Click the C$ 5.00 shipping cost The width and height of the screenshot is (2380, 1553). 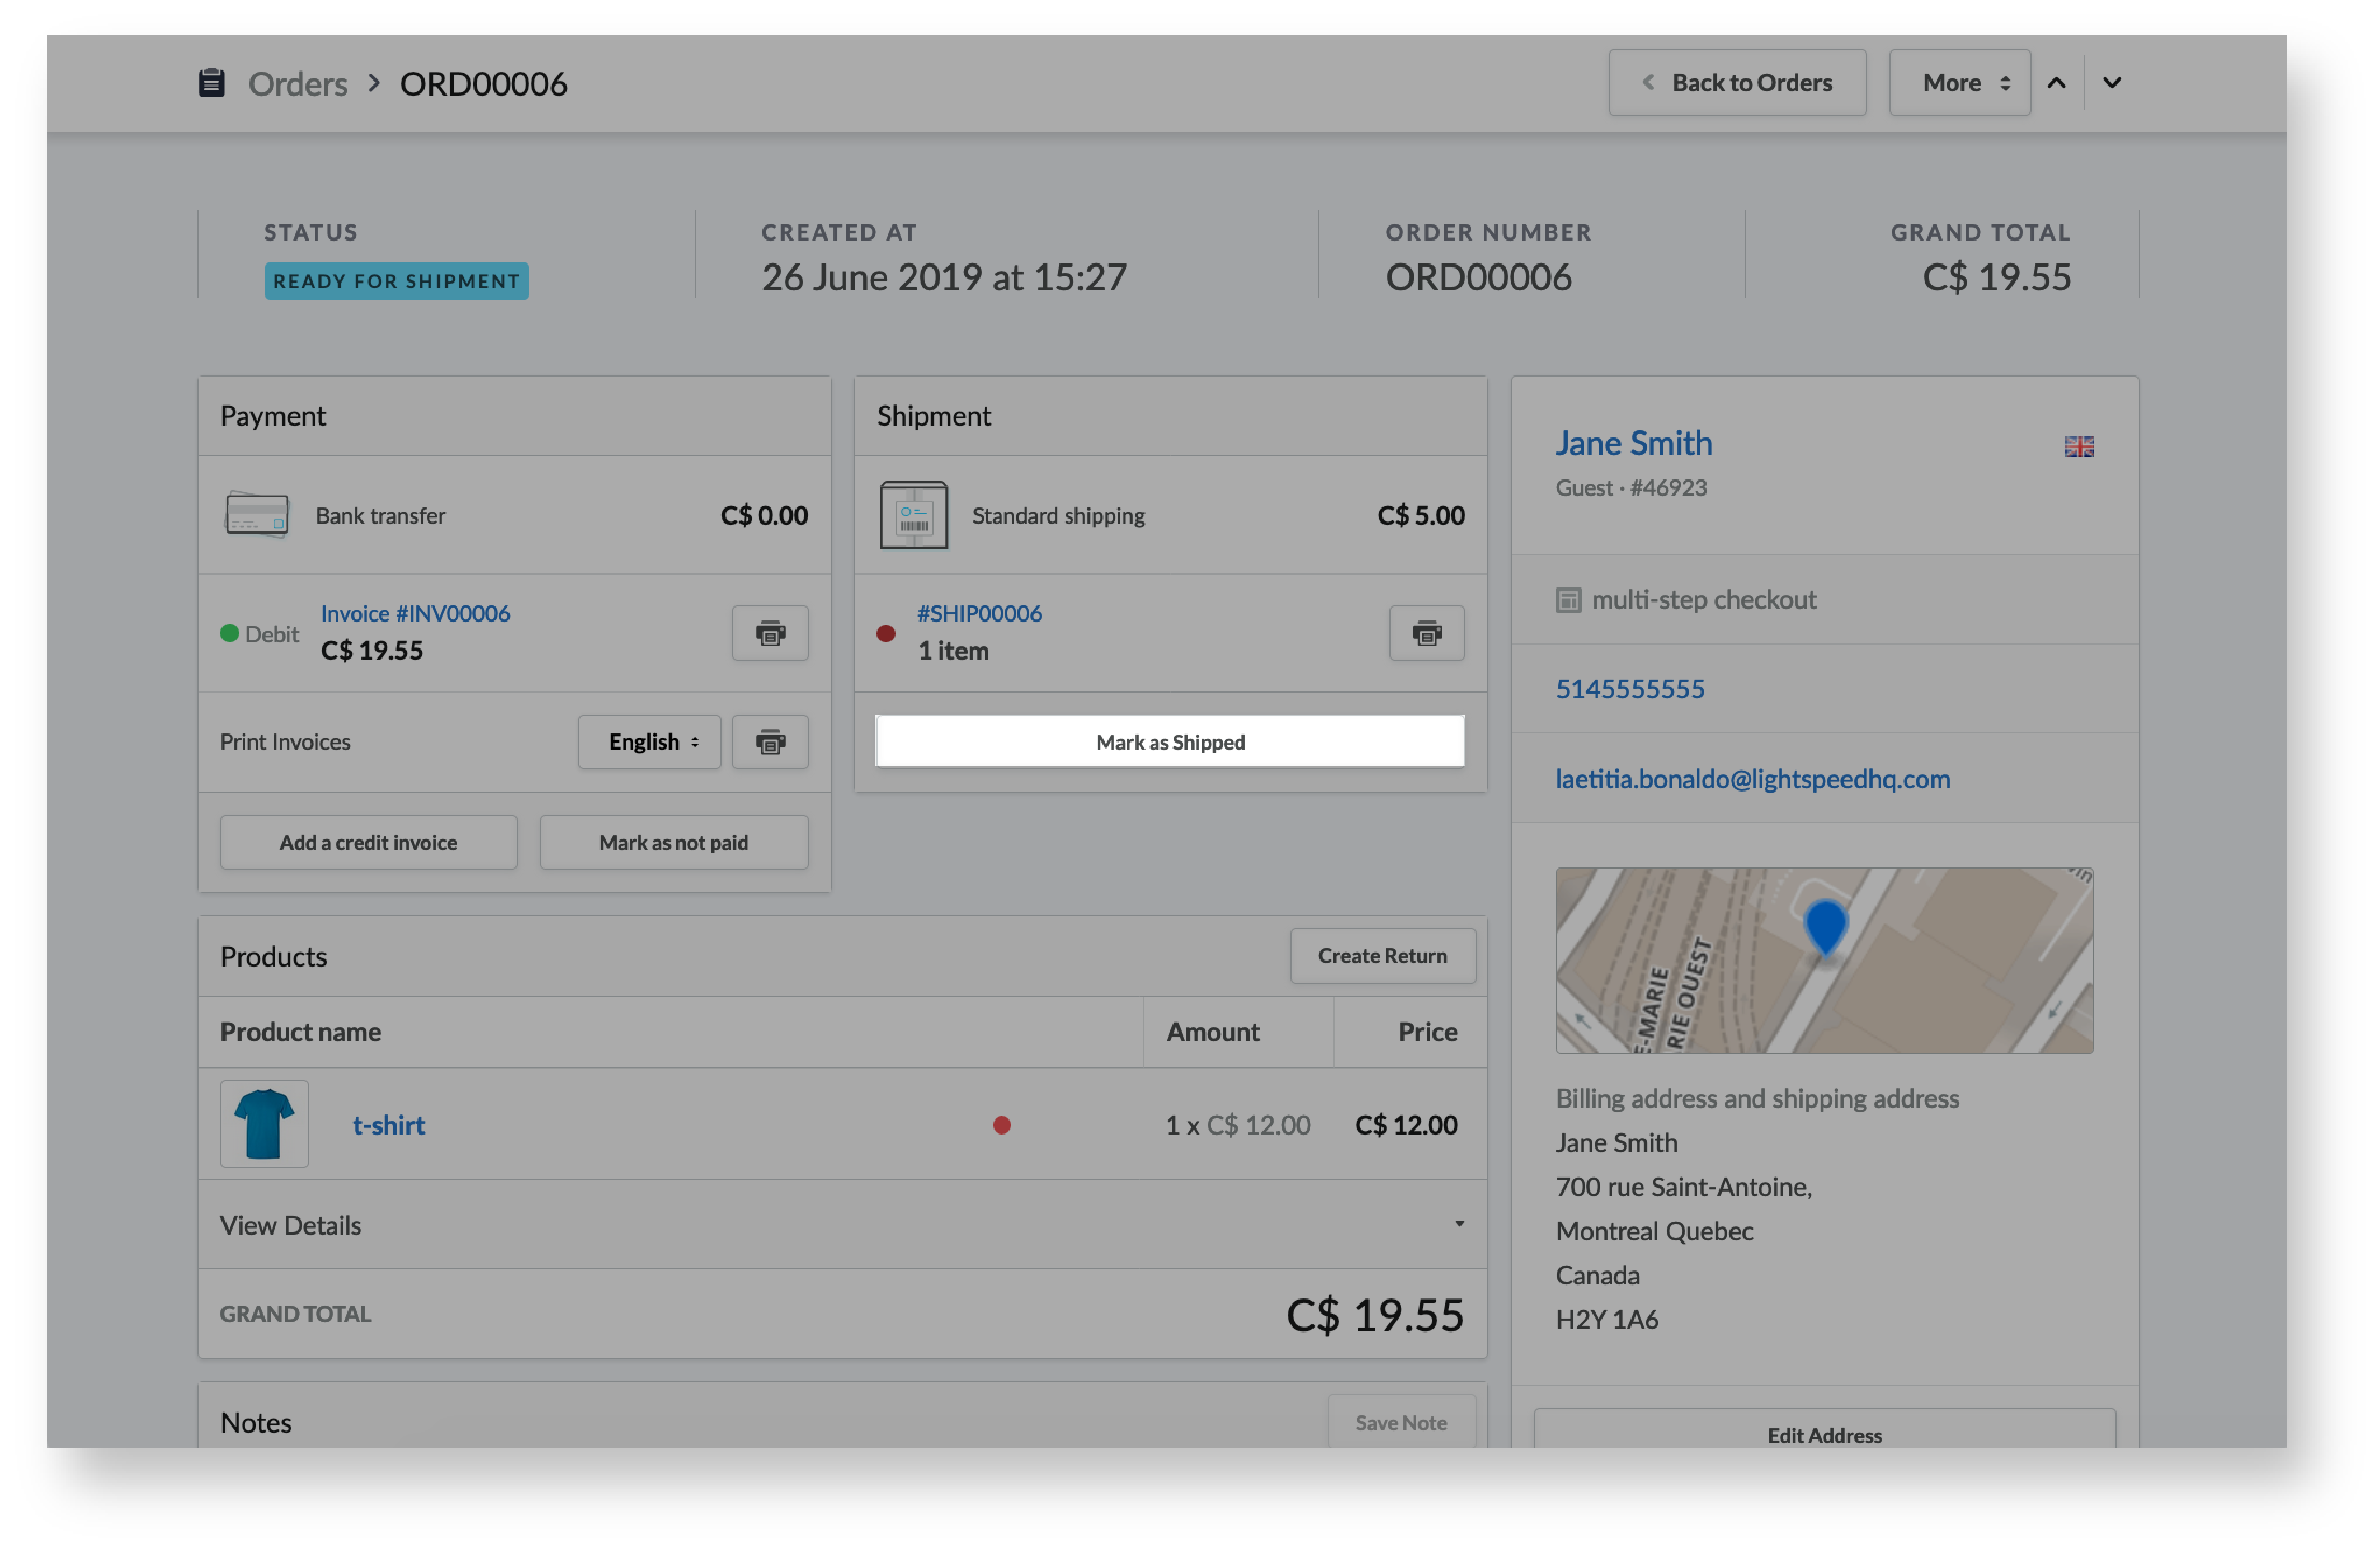[1421, 515]
